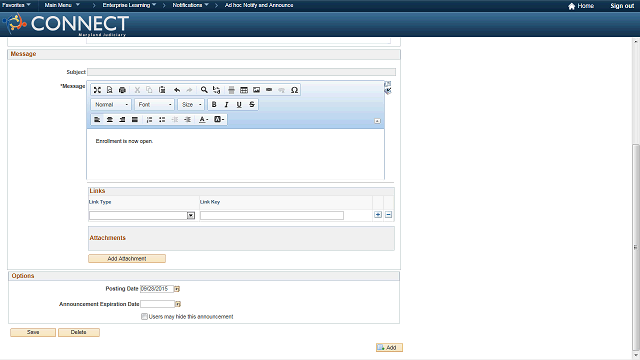
Task: Click the Insert link icon
Action: (269, 90)
